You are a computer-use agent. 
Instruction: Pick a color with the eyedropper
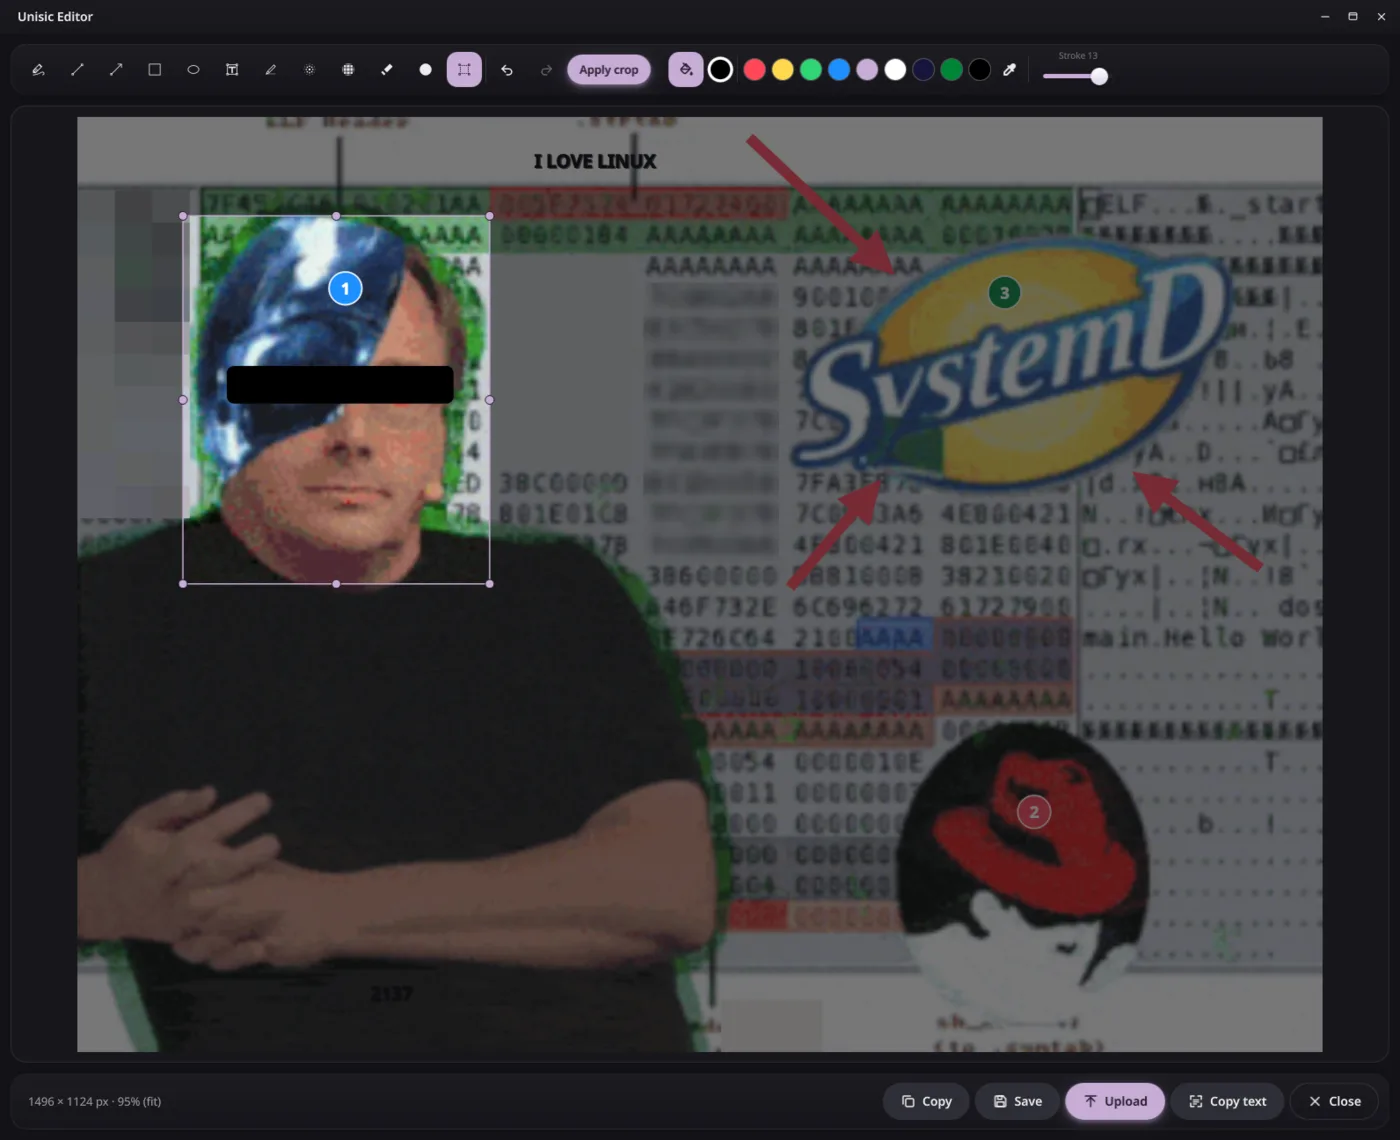[1009, 70]
